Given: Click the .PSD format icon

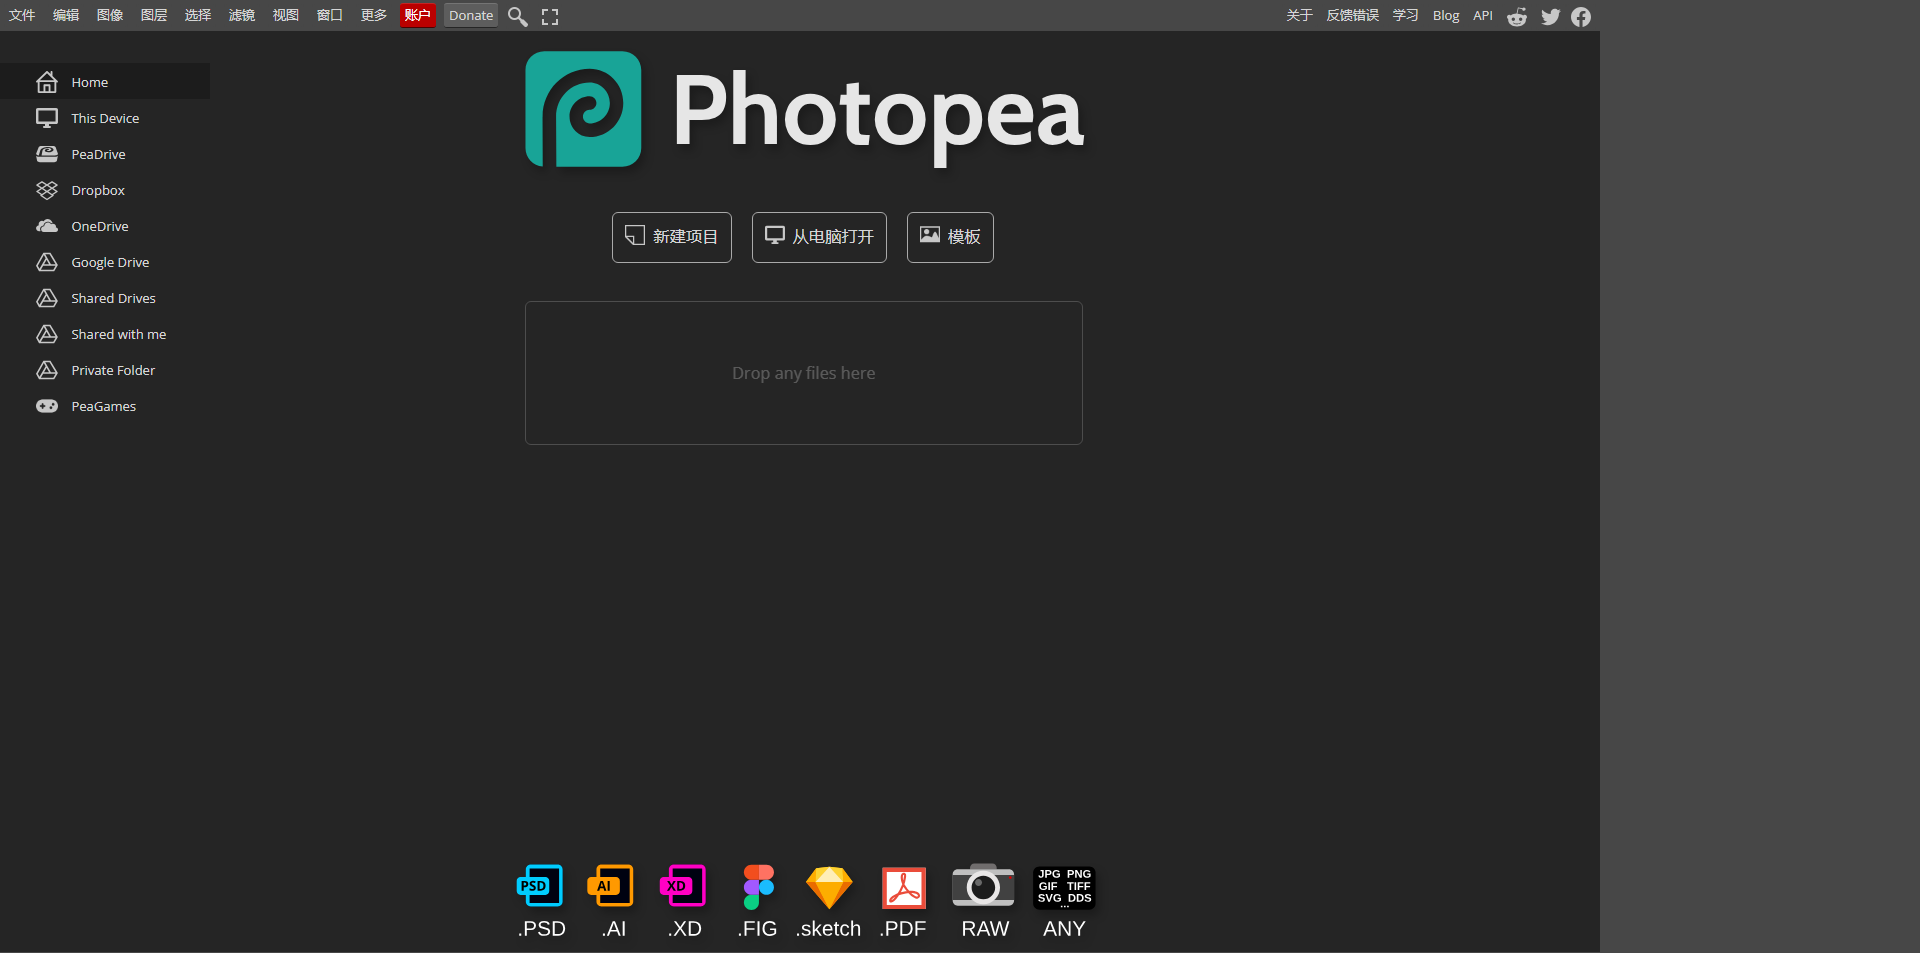Looking at the screenshot, I should click(540, 886).
